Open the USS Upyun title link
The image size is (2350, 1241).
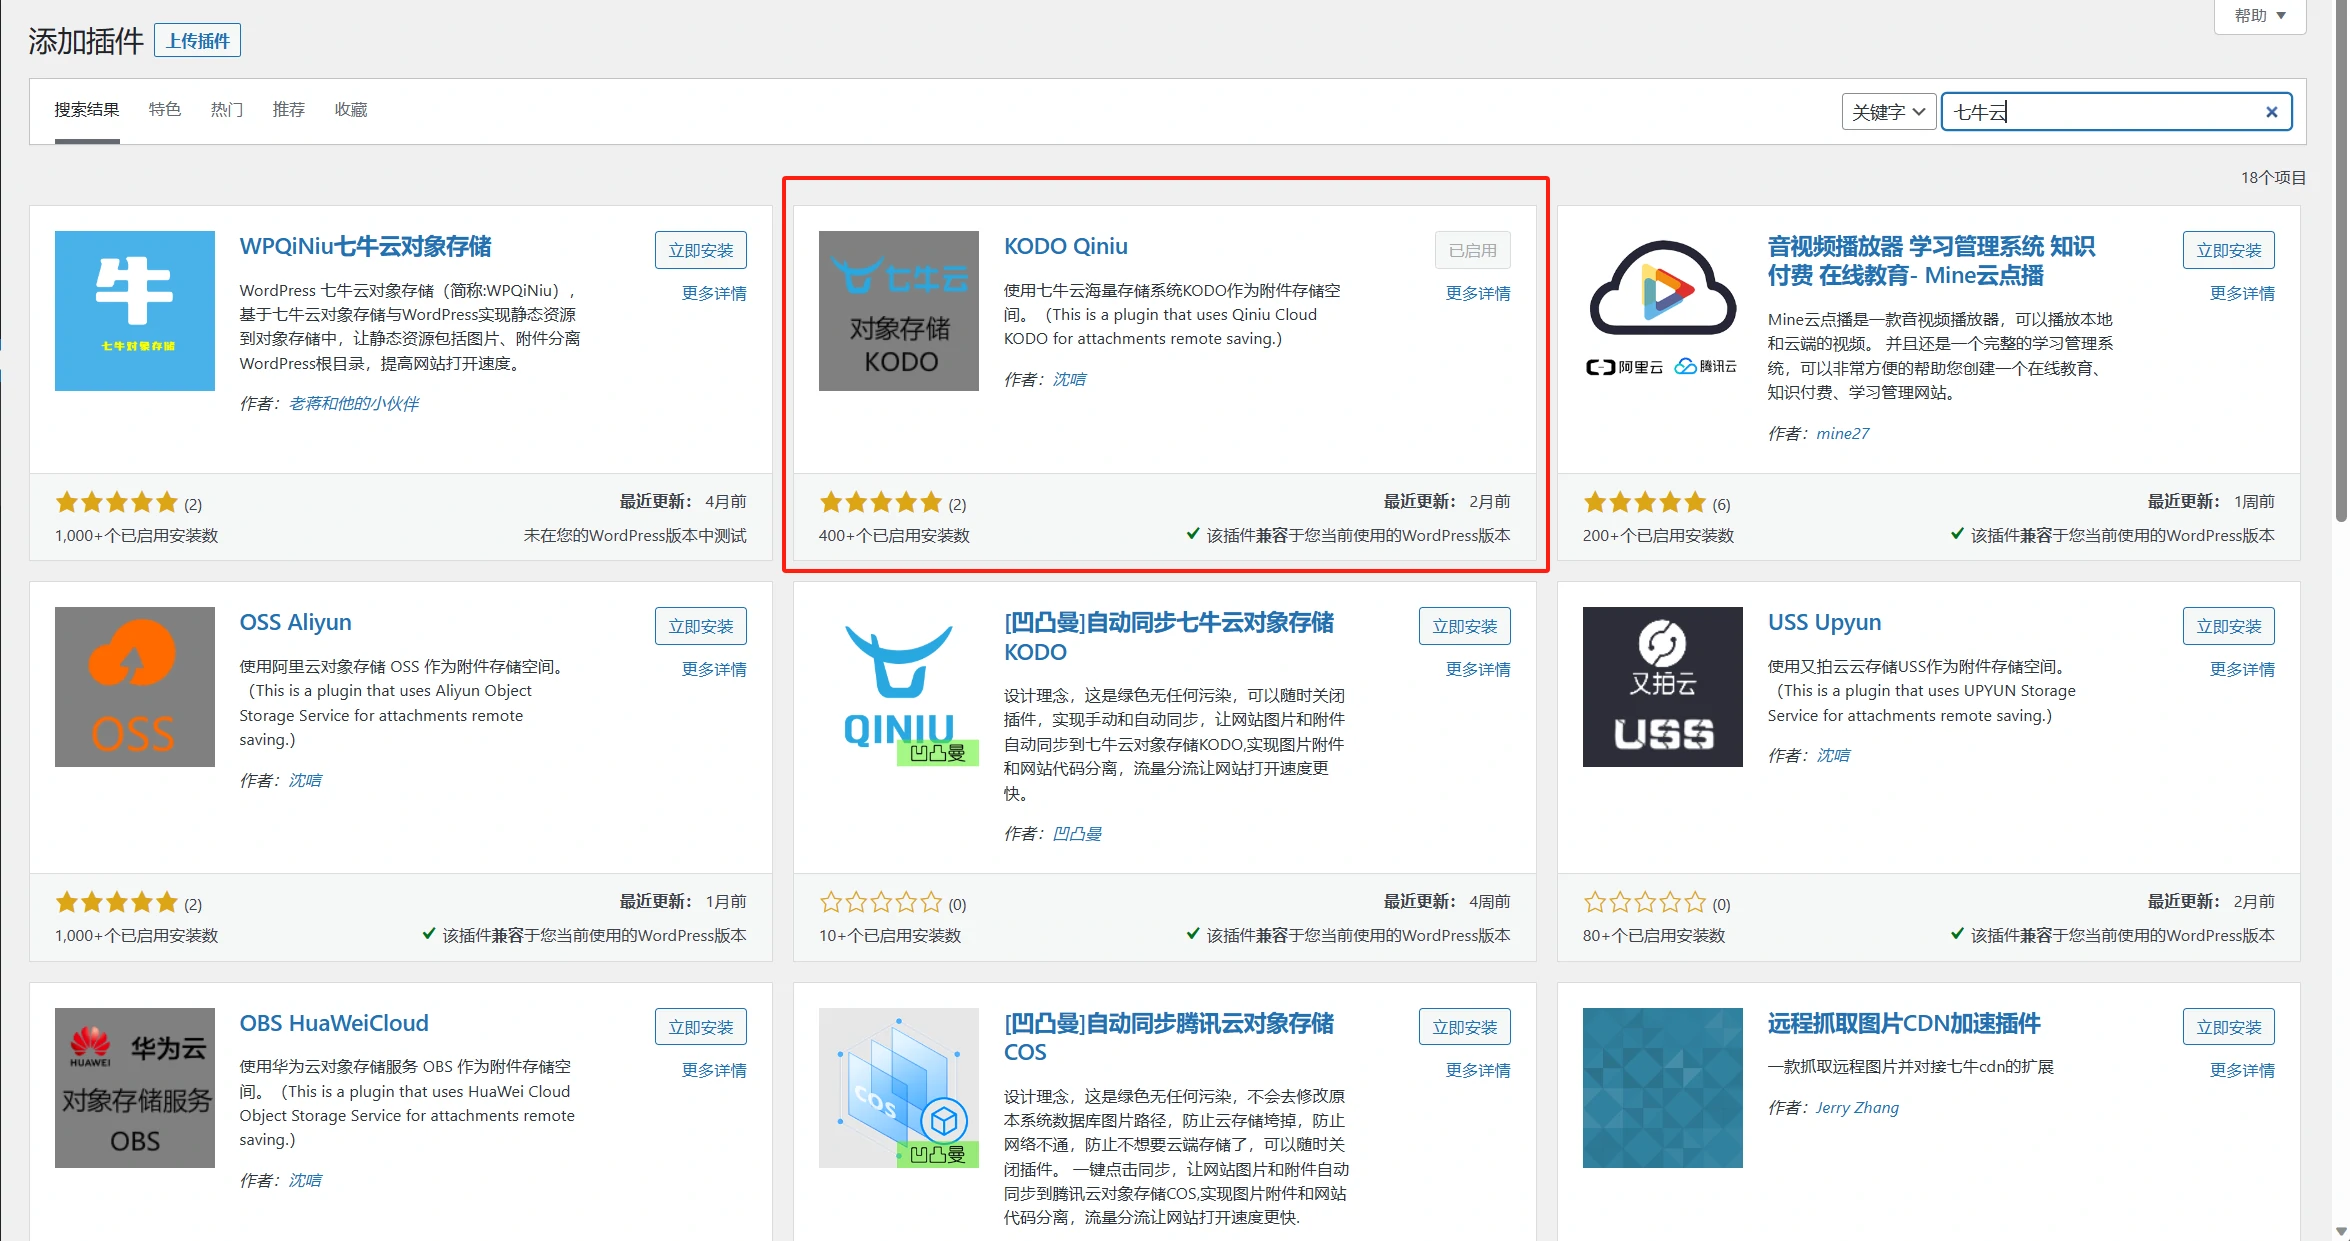coord(1824,623)
